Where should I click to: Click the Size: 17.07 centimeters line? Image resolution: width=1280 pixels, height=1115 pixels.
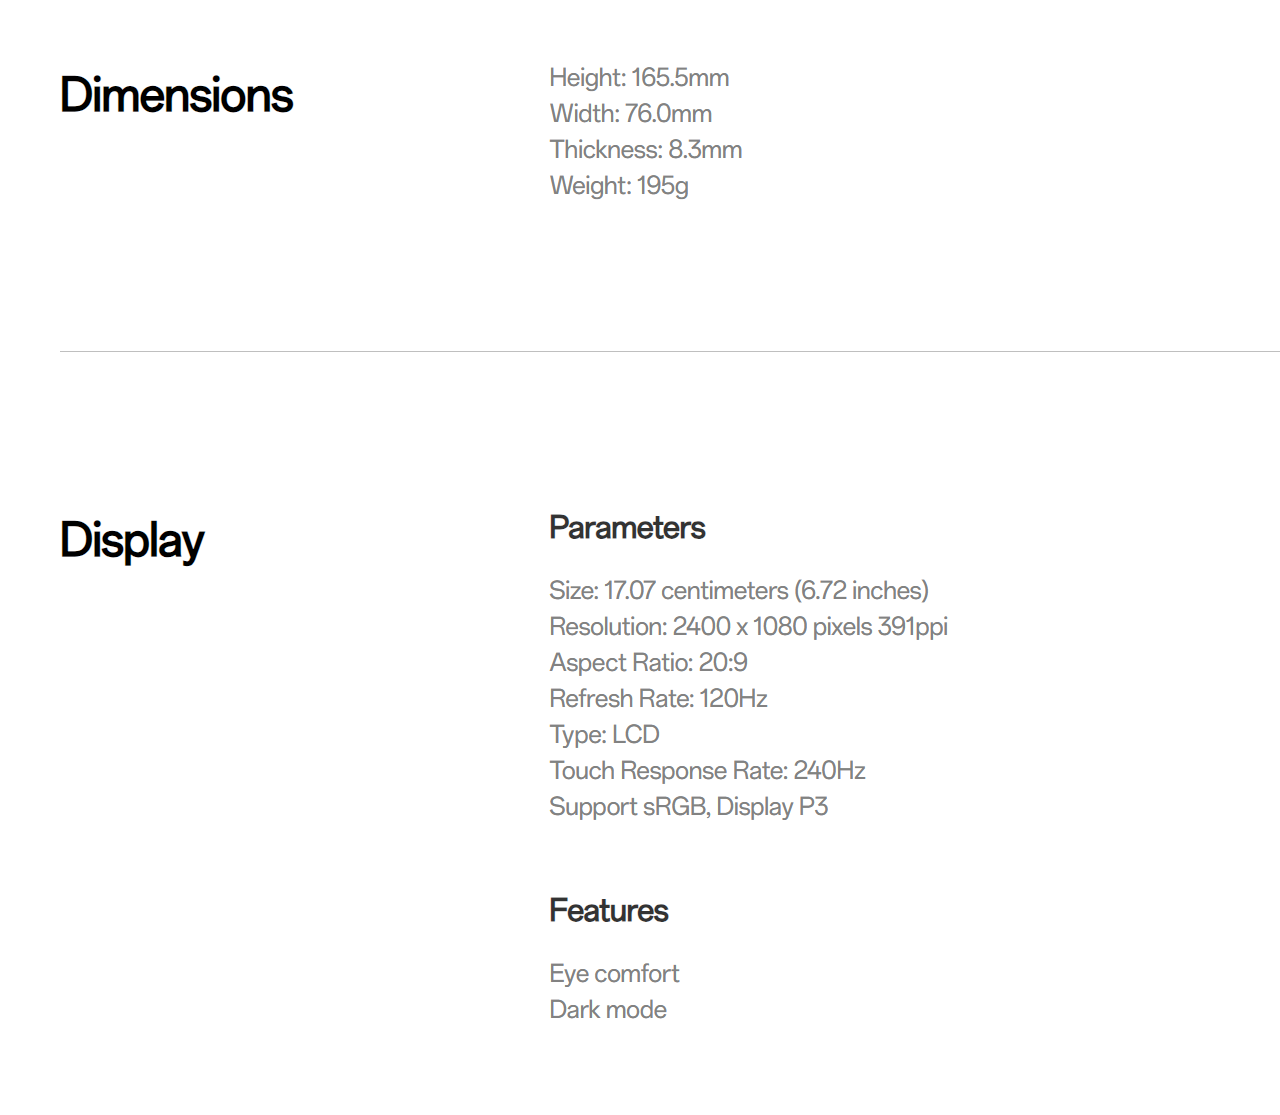(739, 591)
